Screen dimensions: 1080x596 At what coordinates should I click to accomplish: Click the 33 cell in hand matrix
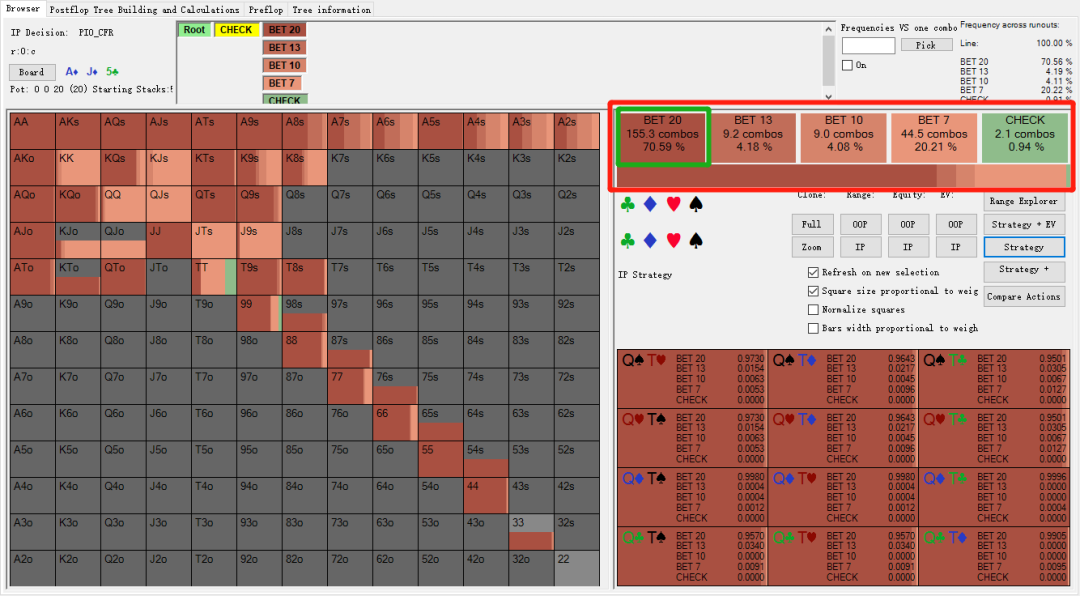click(532, 532)
